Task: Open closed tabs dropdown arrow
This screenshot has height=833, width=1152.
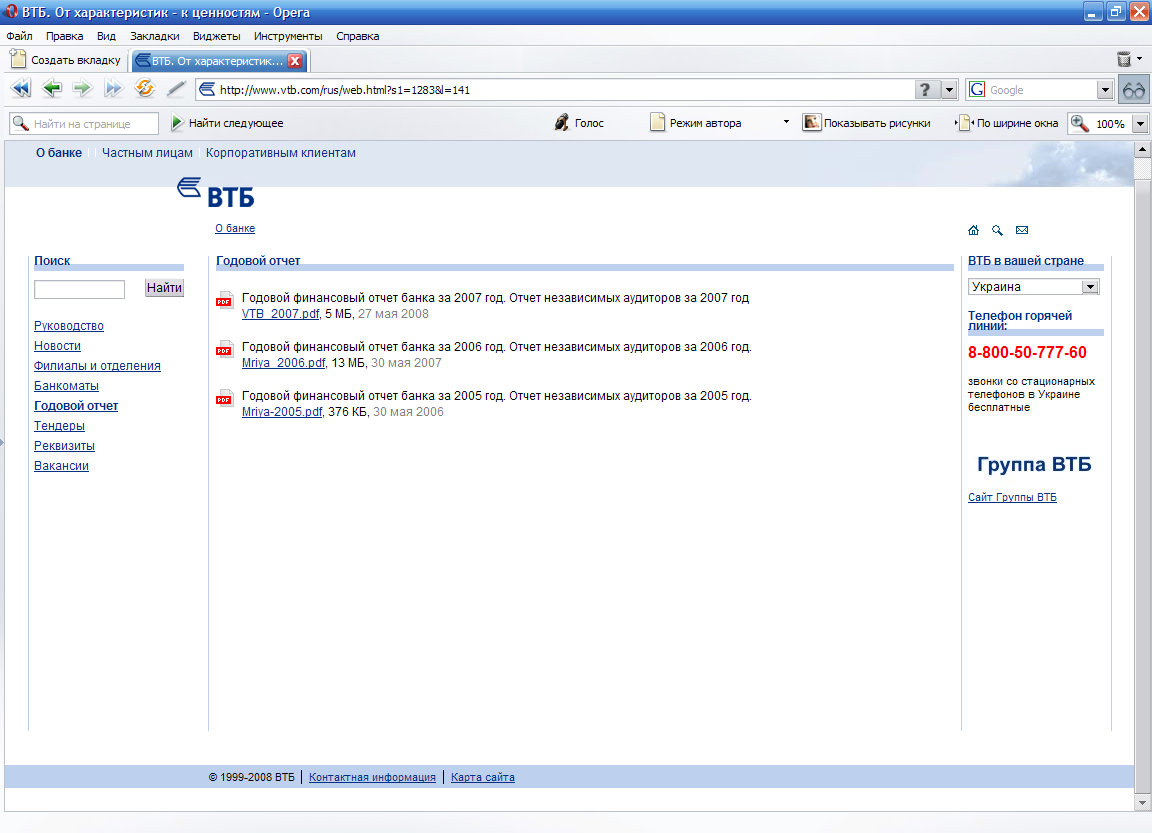Action: (1140, 58)
